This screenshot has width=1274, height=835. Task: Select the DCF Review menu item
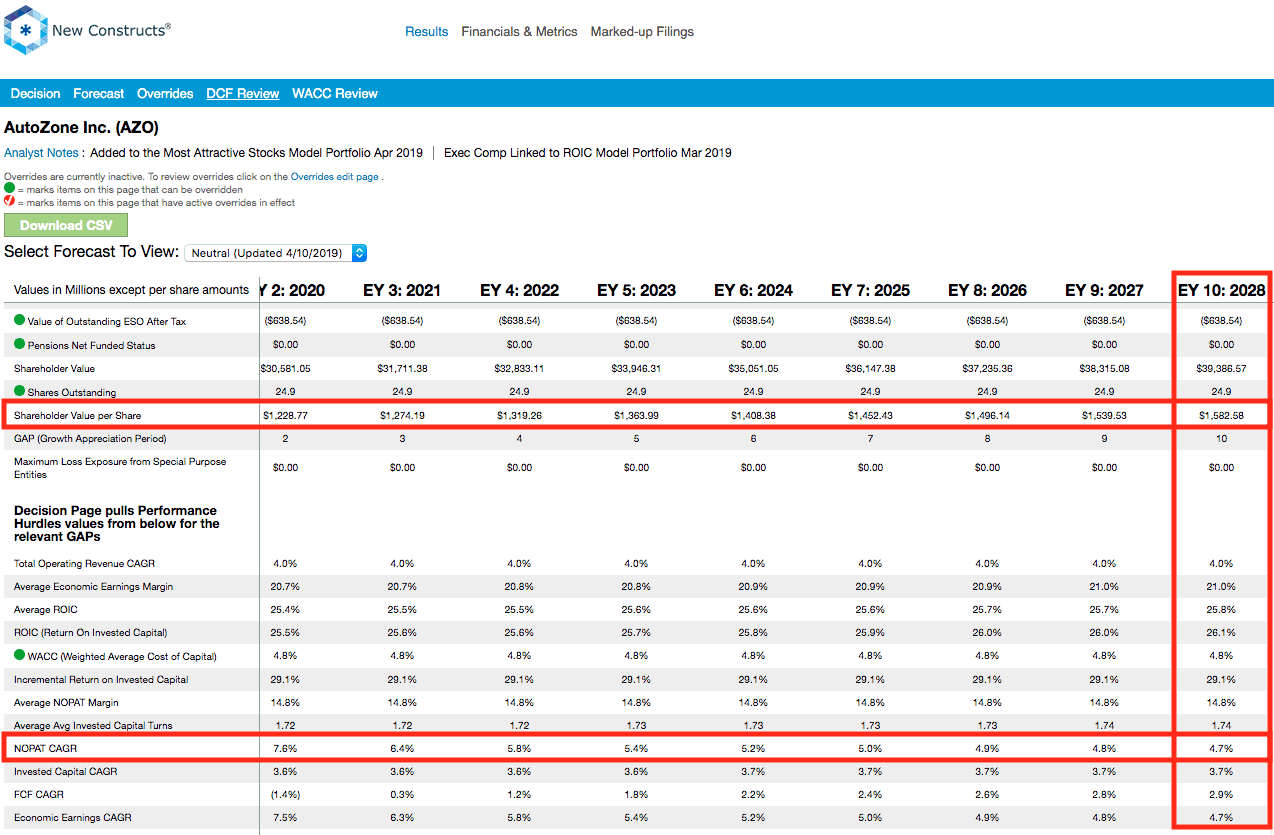(243, 93)
